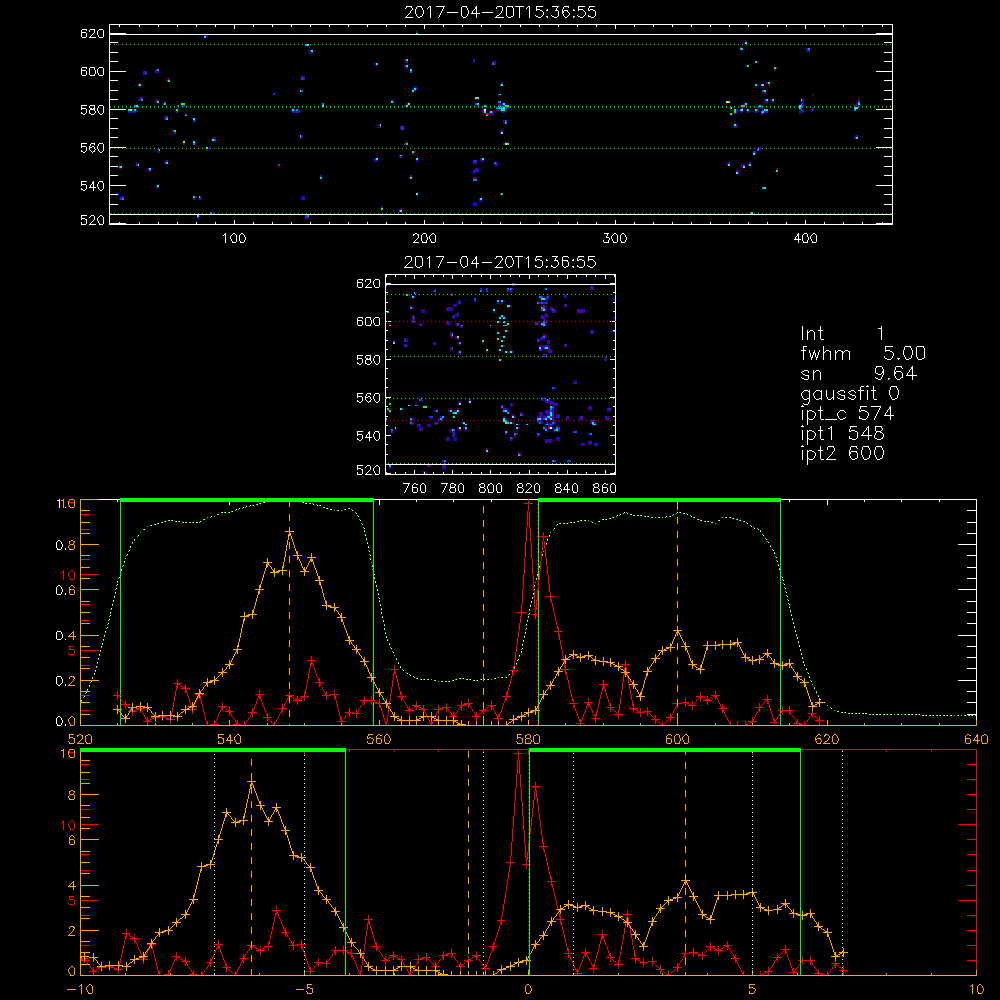Click y-axis label '2' of bottom plot
The image size is (1000, 1000).
71,931
